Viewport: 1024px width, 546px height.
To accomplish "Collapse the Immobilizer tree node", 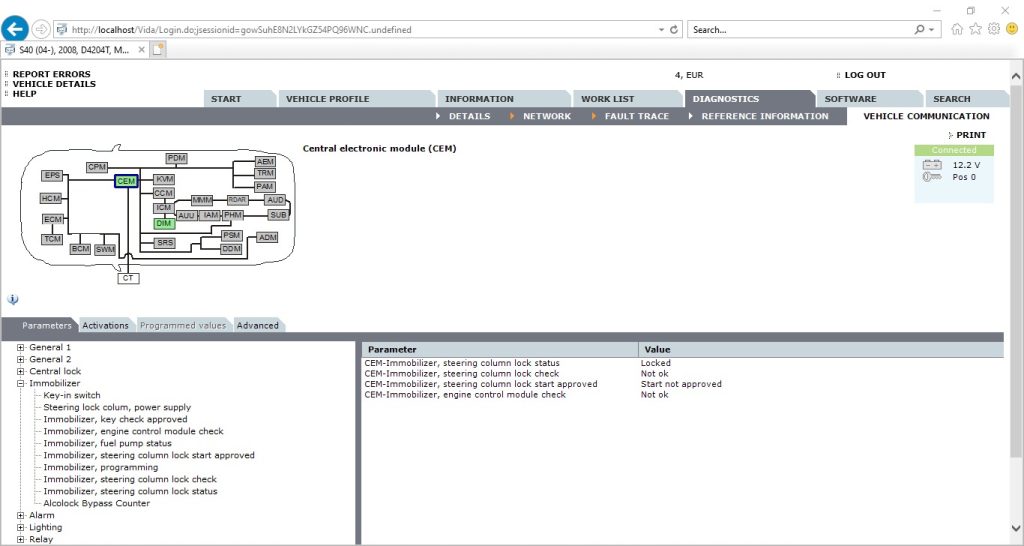I will [21, 383].
